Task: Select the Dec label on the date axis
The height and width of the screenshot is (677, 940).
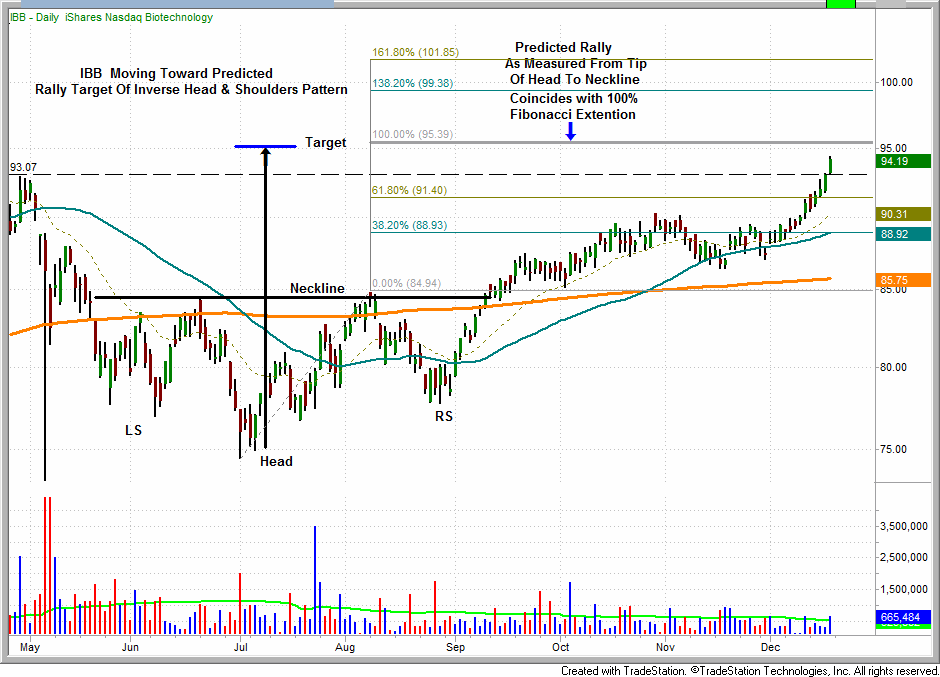Action: 770,648
